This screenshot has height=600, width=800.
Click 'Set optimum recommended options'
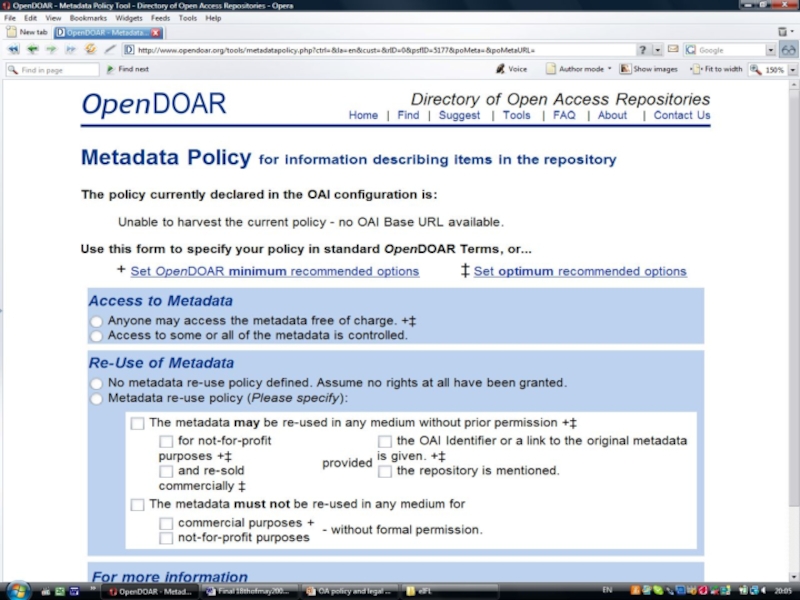pos(580,271)
